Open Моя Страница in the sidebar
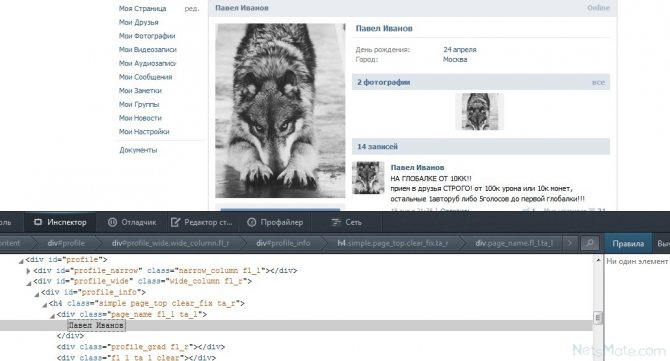Viewport: 670px width, 361px height. click(142, 9)
